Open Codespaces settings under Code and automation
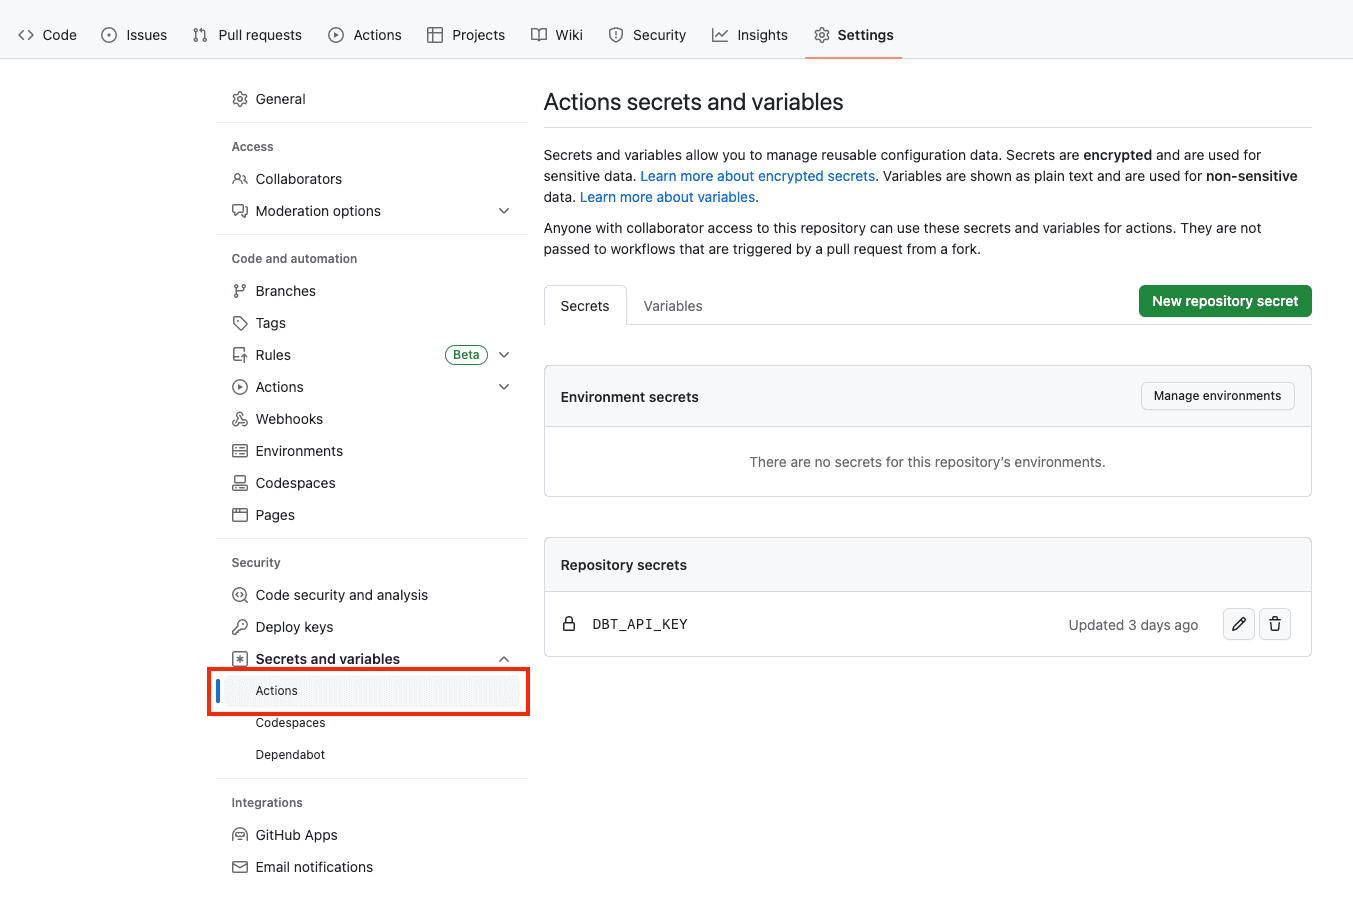1353x900 pixels. (x=295, y=483)
